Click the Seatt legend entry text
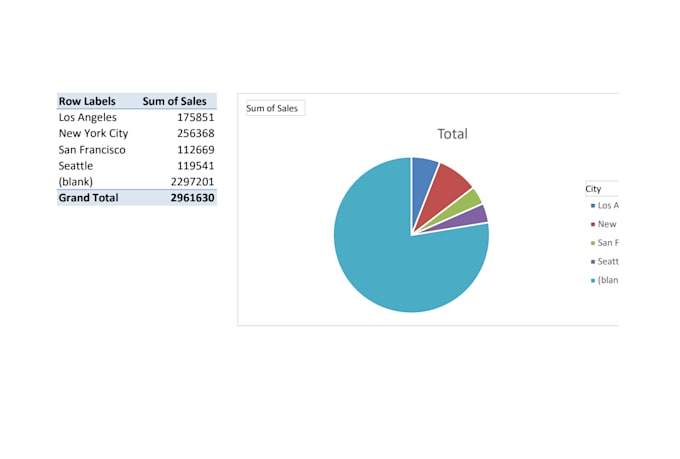Image resolution: width=680 pixels, height=459 pixels. coord(608,262)
